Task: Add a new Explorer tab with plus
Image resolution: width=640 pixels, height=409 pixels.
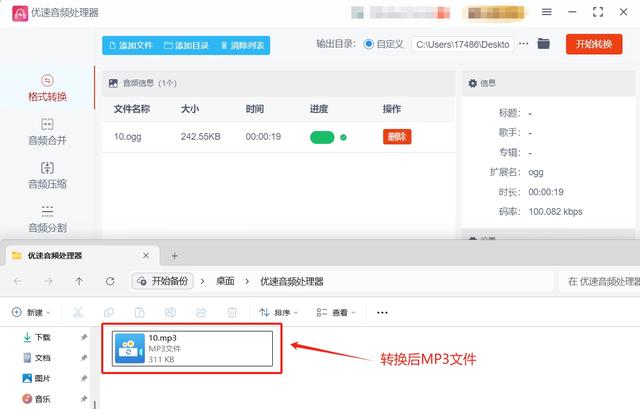Action: 174,256
